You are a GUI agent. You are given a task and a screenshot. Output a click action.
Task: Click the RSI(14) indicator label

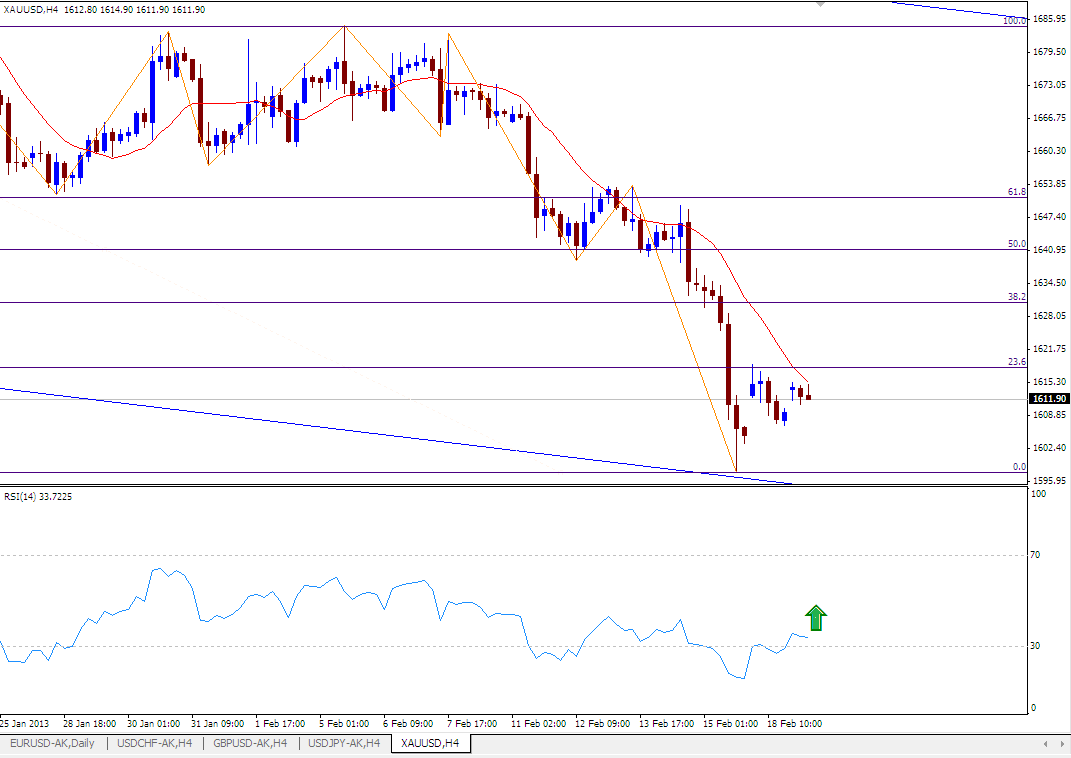[x=38, y=496]
